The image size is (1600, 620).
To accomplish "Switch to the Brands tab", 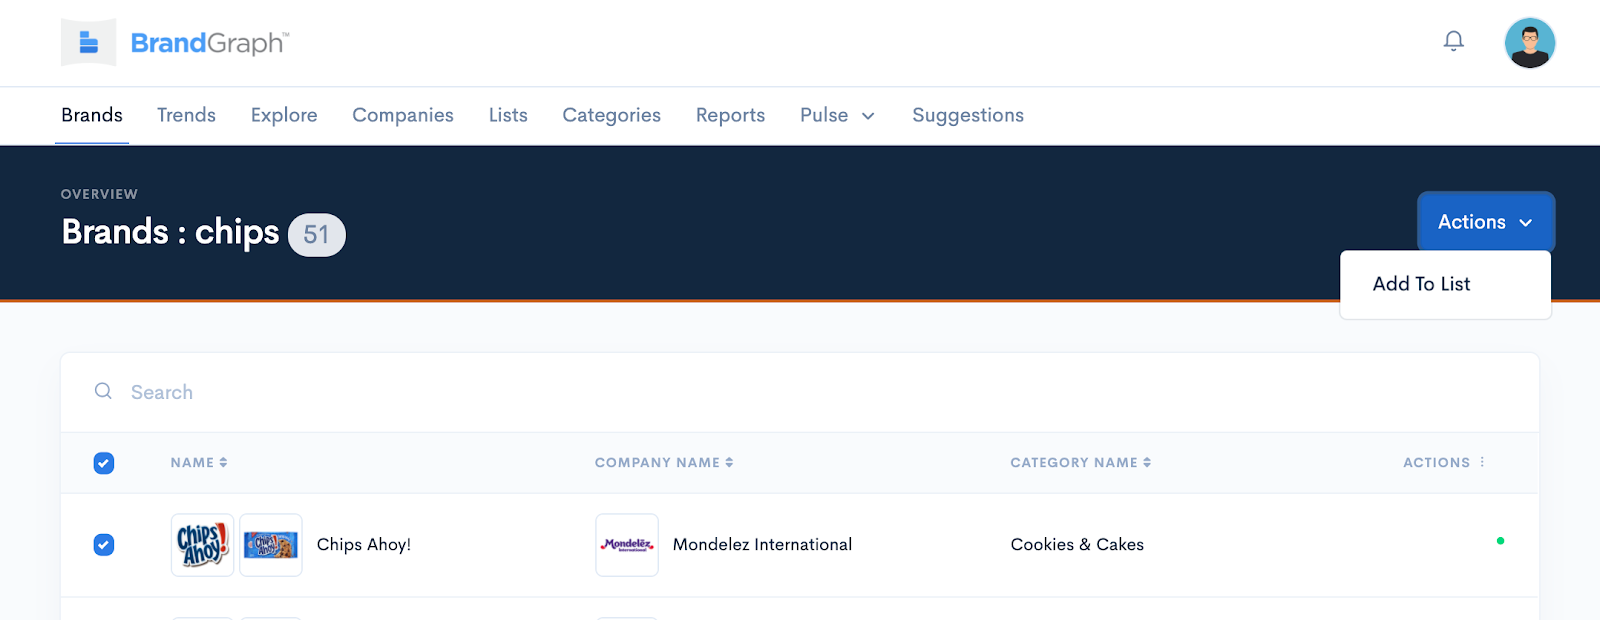I will pos(92,115).
